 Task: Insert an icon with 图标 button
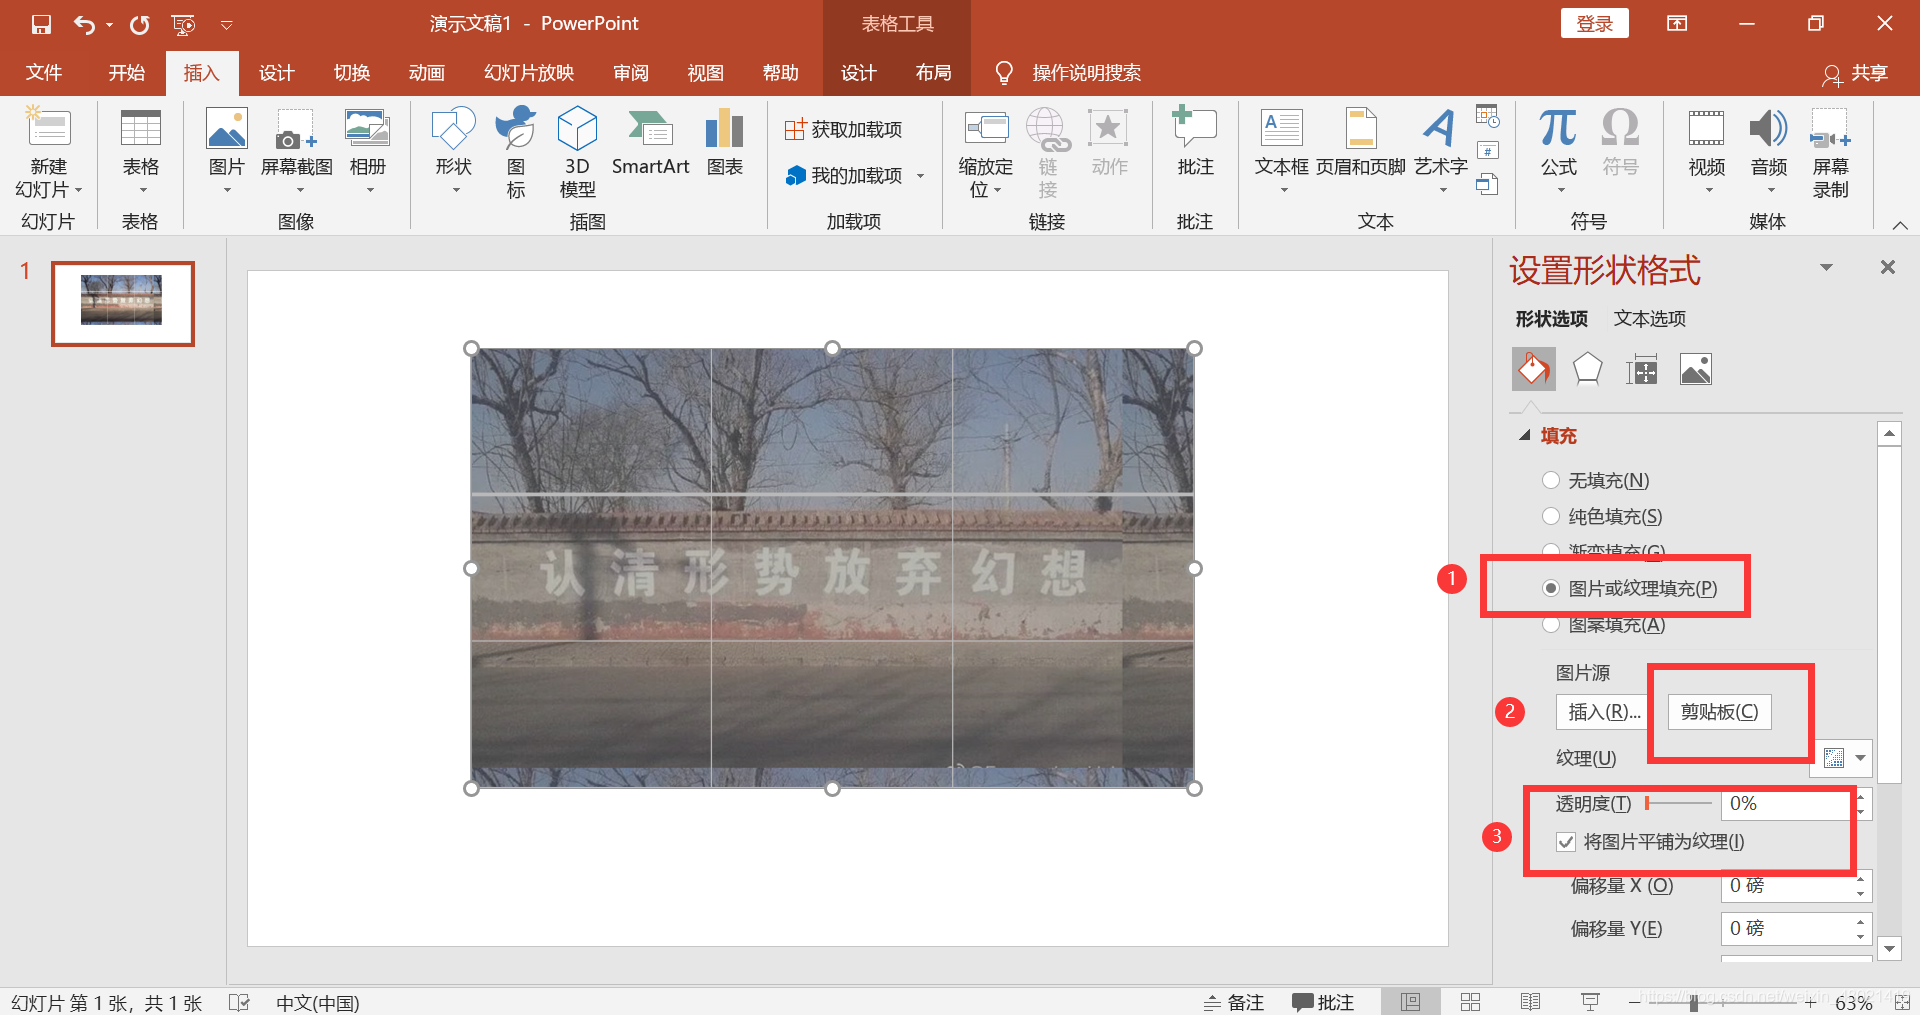(515, 153)
